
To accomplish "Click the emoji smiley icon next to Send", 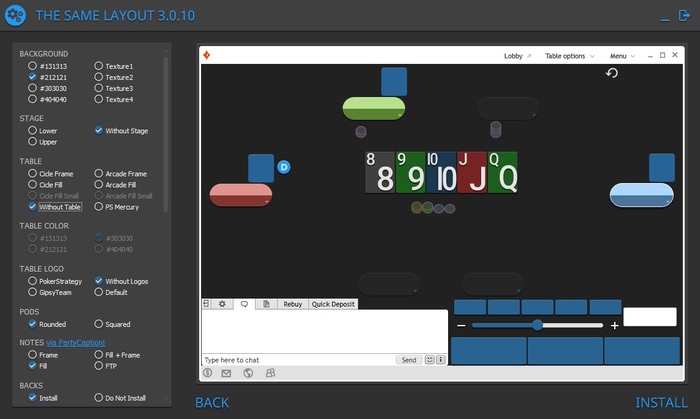I will click(x=429, y=360).
